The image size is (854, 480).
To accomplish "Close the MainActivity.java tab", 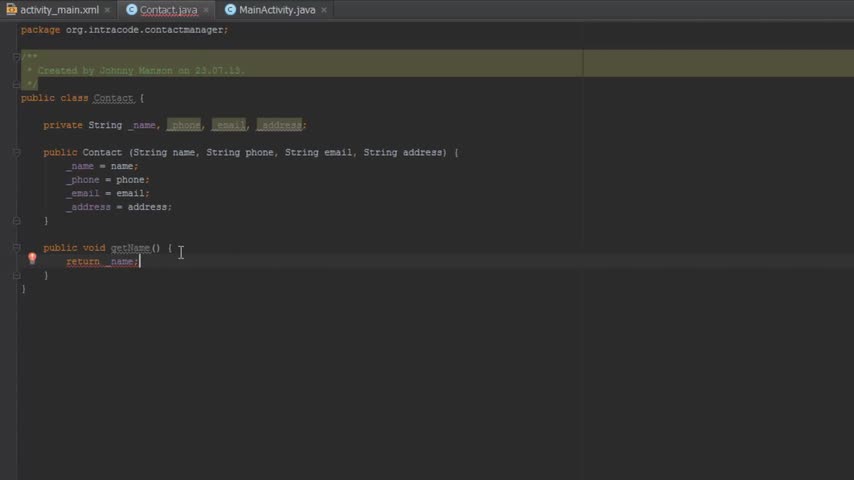I will (324, 10).
